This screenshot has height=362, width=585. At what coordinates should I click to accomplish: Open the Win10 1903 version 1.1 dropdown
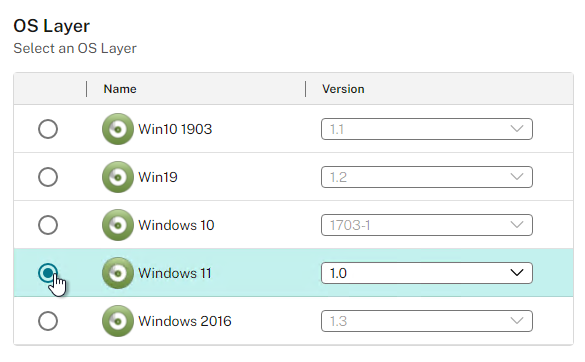426,129
